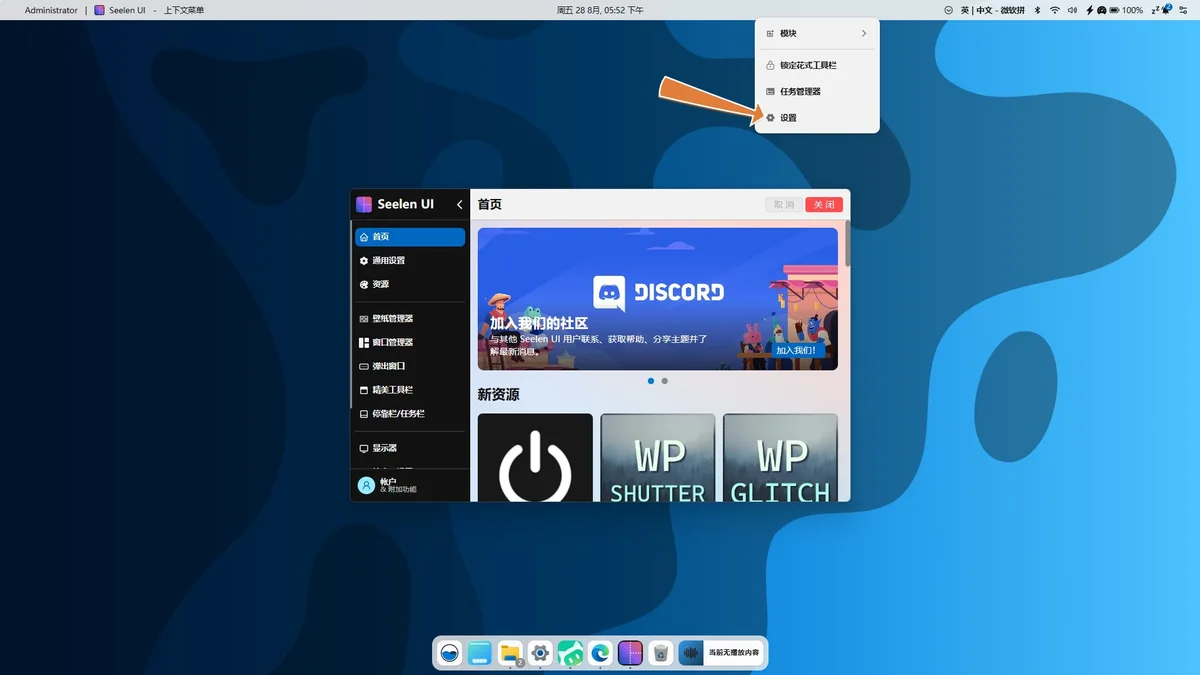This screenshot has height=675, width=1200.
Task: Click the lightning power icon
Action: pyautogui.click(x=1090, y=10)
